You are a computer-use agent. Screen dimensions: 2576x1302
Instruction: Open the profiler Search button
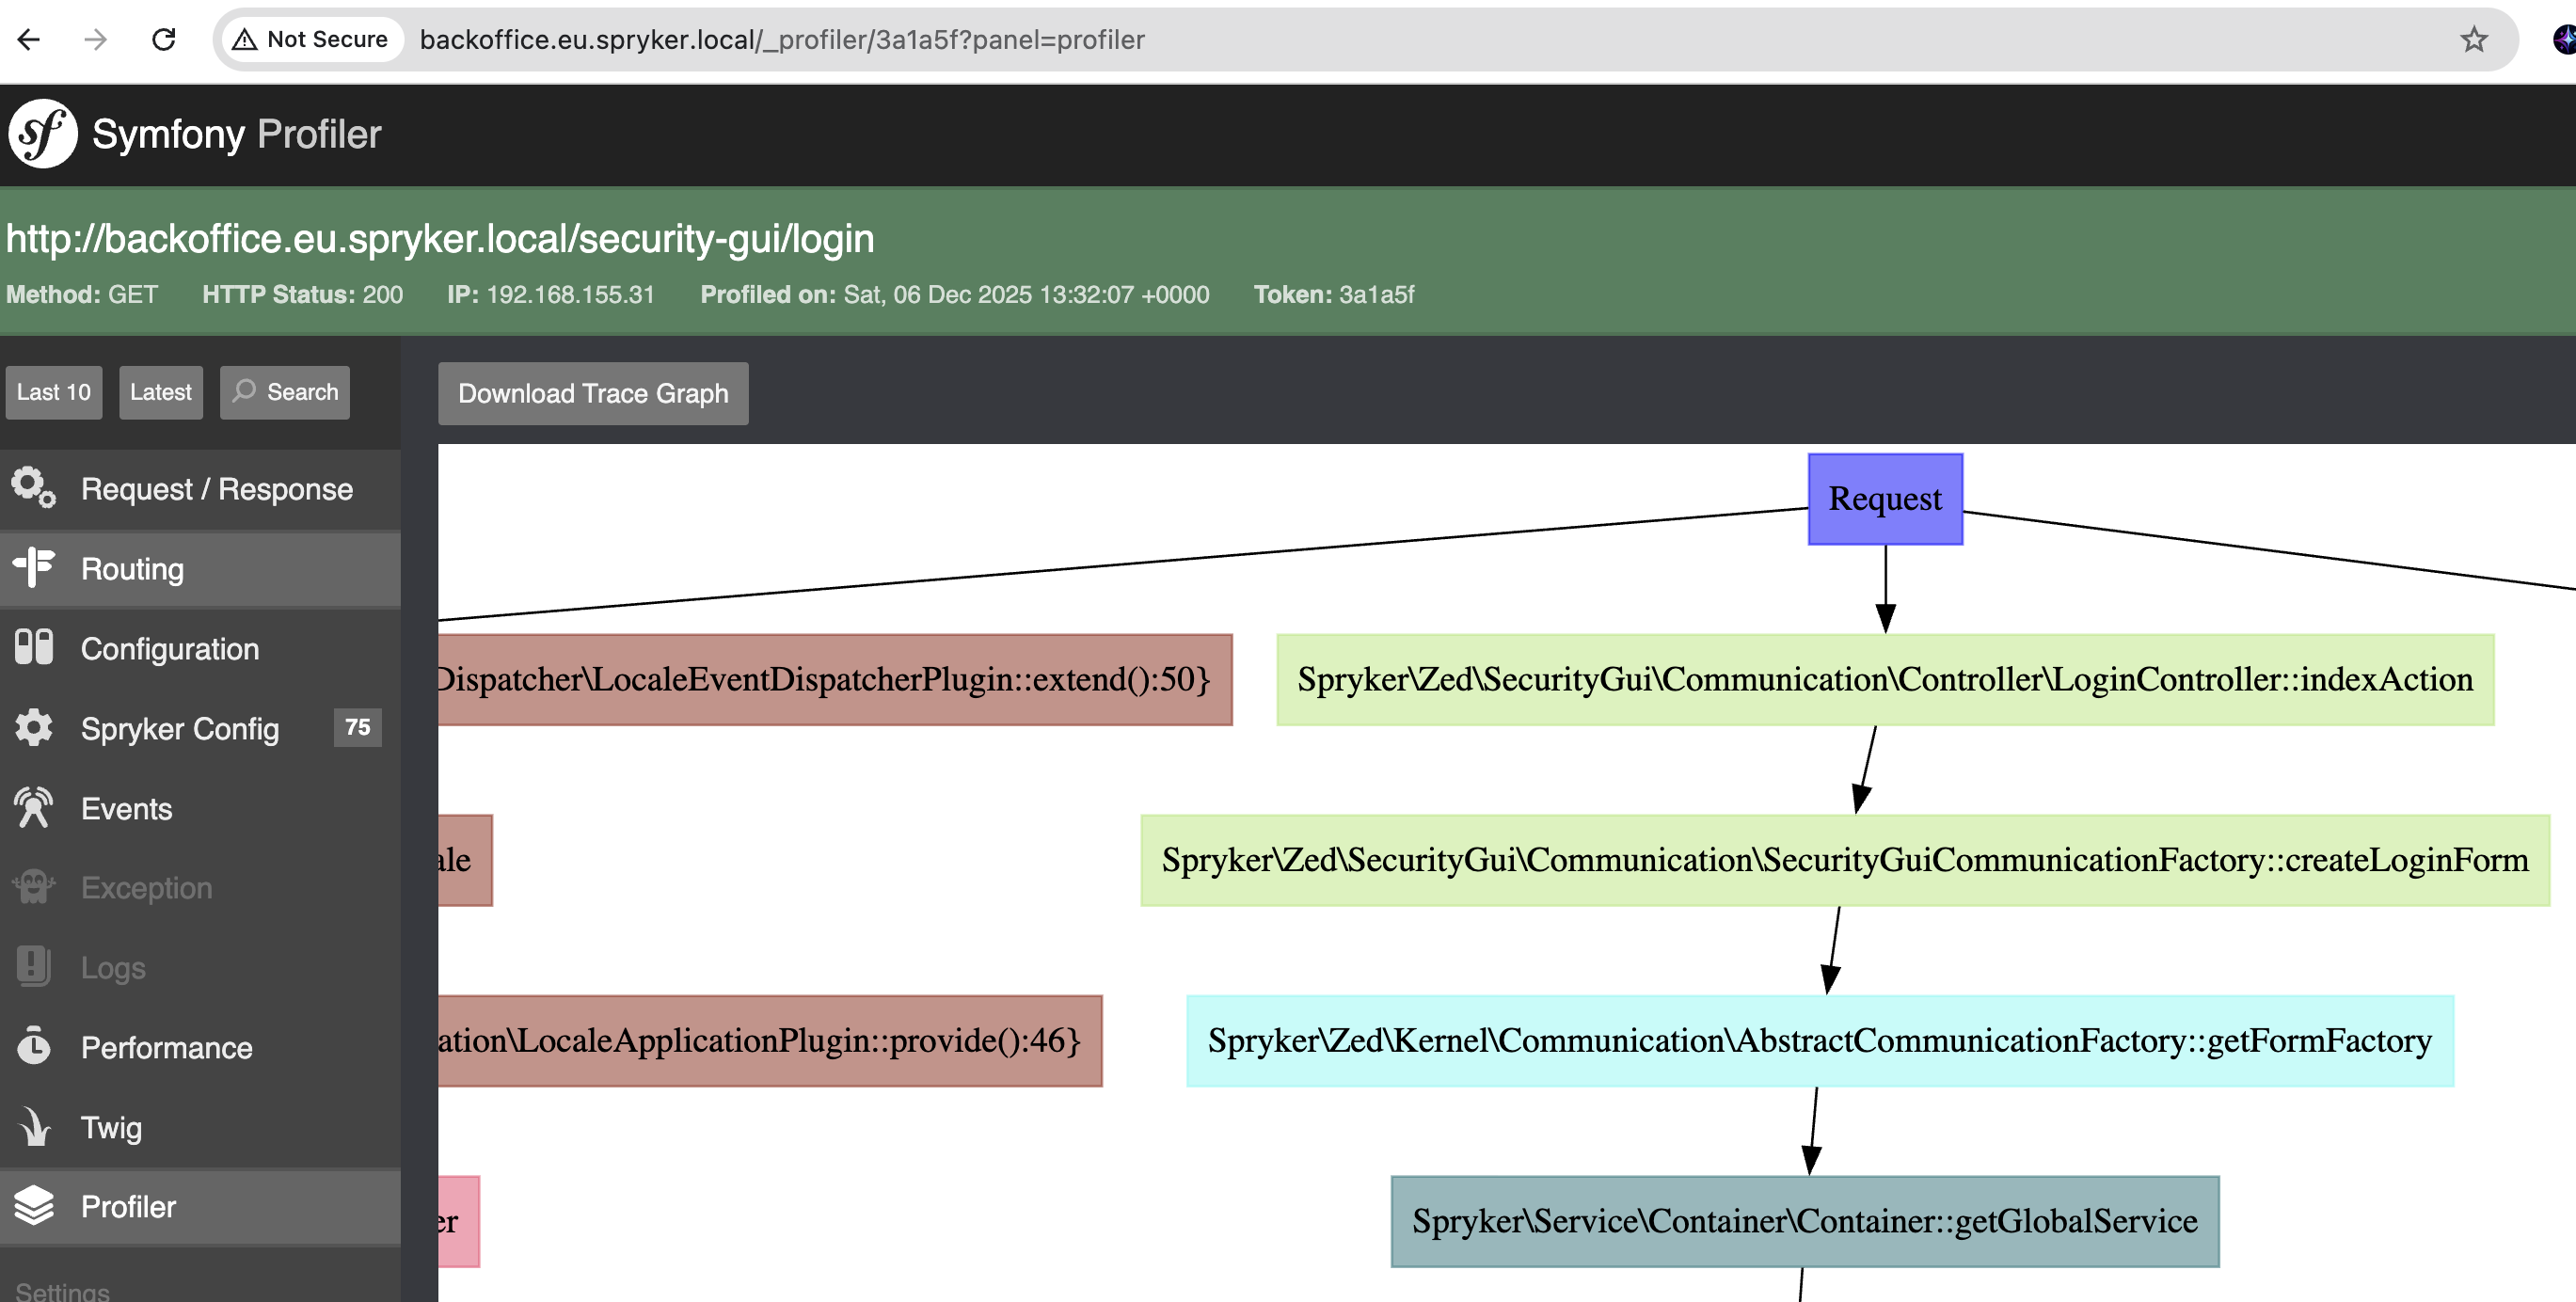285,392
